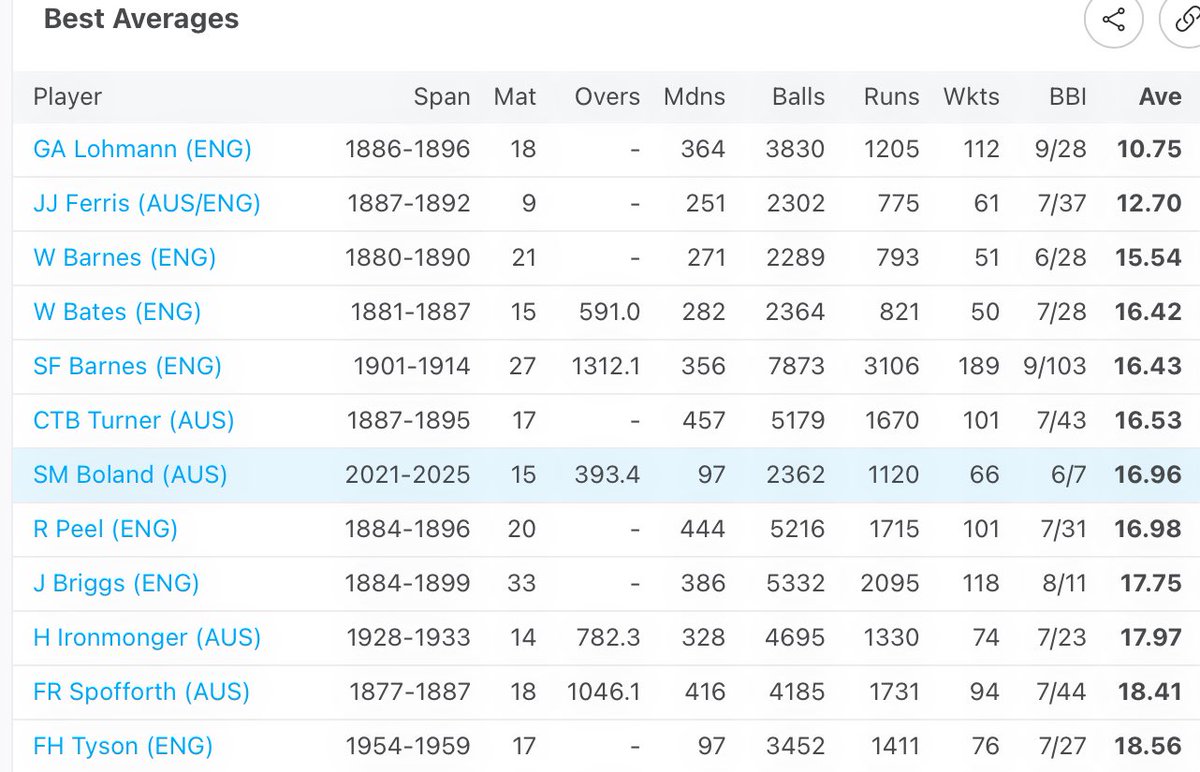Screen dimensions: 1200x772
Task: Click the share icon button
Action: pyautogui.click(x=1112, y=19)
